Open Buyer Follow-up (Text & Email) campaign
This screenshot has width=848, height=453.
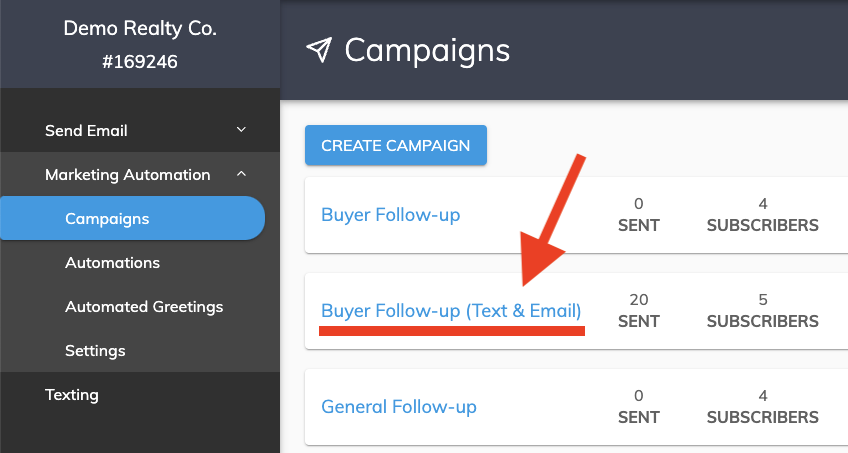click(x=451, y=311)
